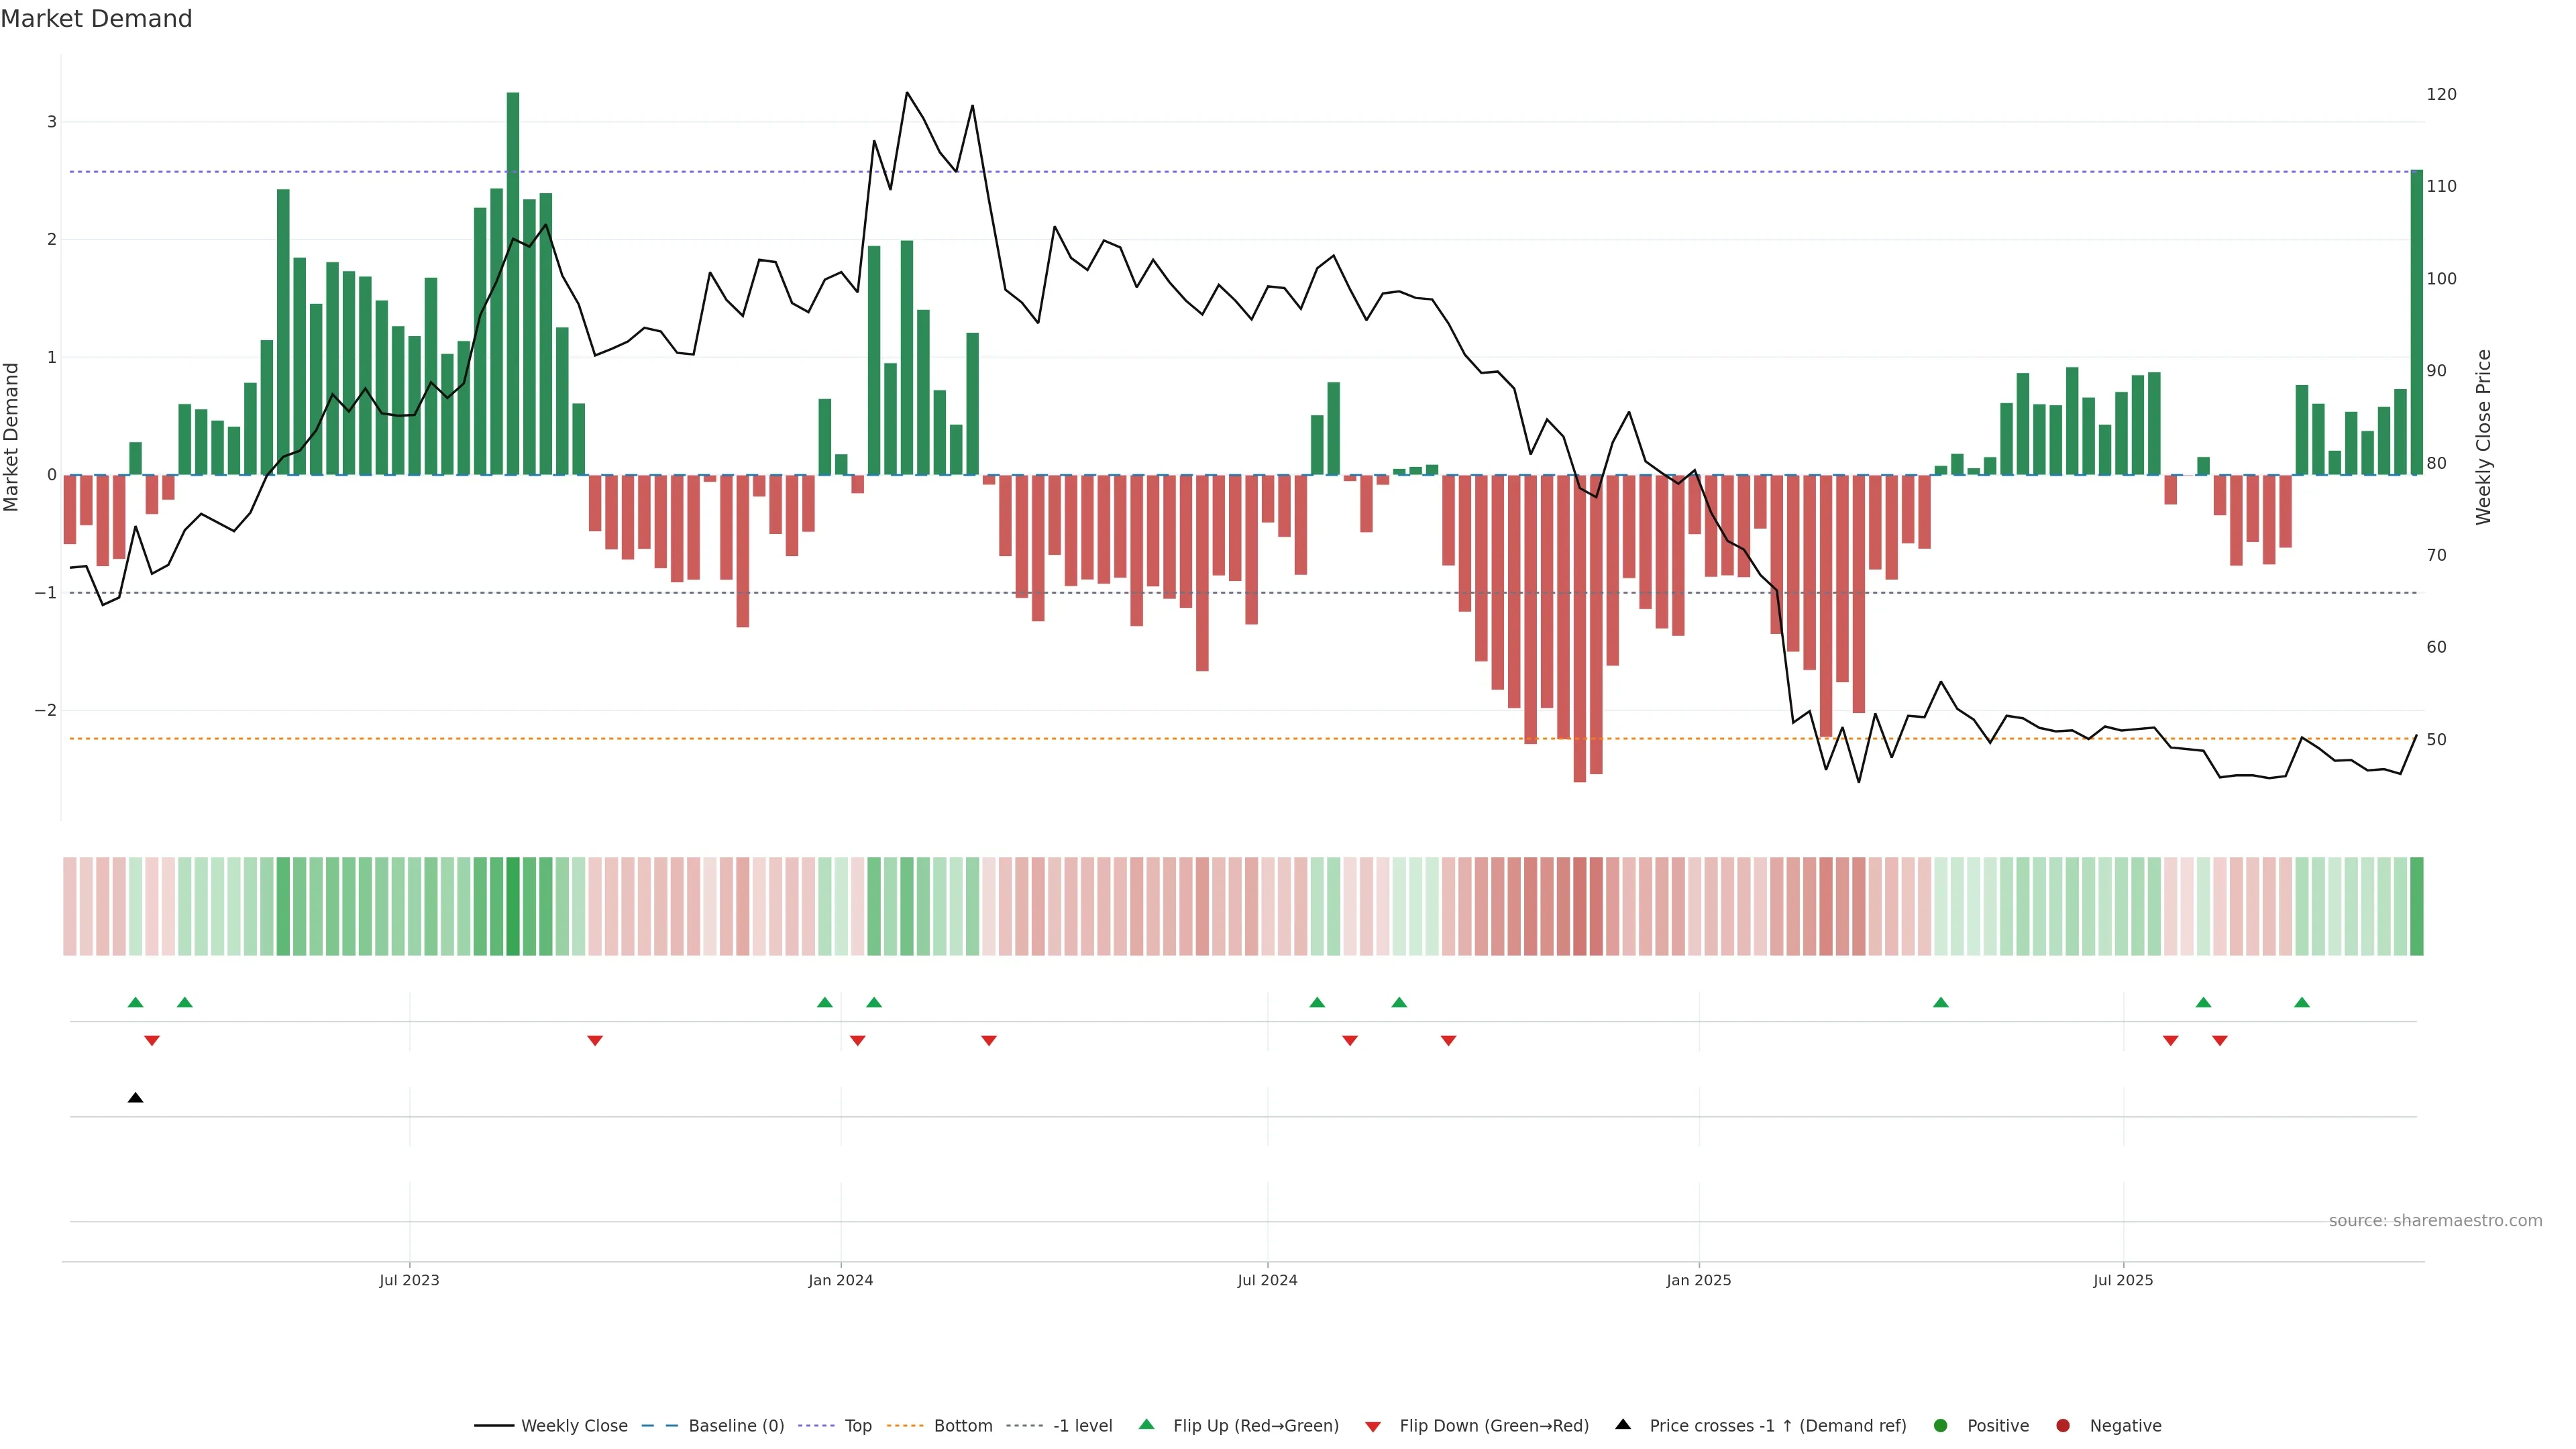Screen dimensions: 2576x1449
Task: Hide the Top dotted line via legend
Action: [857, 1426]
